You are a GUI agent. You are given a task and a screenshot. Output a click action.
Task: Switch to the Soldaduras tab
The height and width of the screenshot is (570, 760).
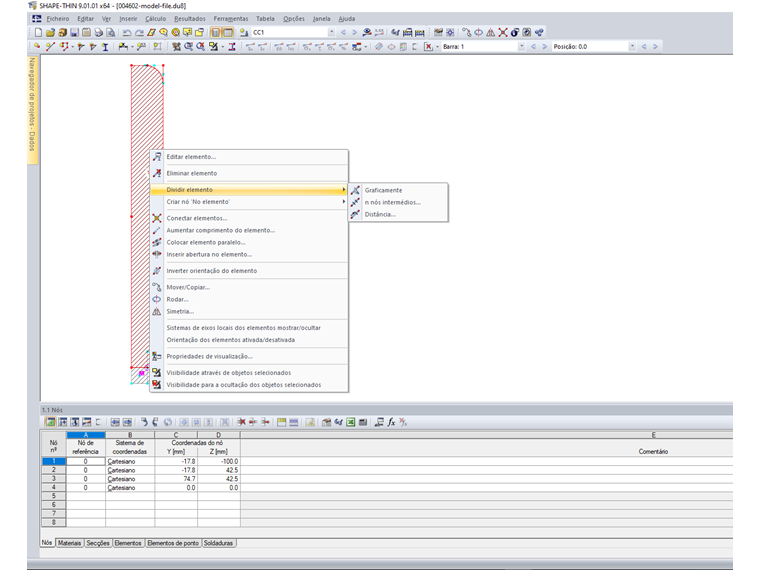(218, 543)
